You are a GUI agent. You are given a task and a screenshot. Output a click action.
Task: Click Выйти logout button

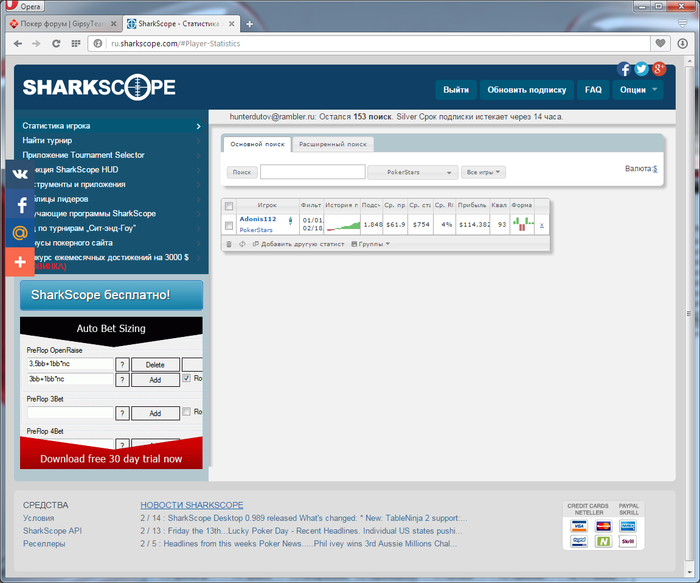(456, 90)
